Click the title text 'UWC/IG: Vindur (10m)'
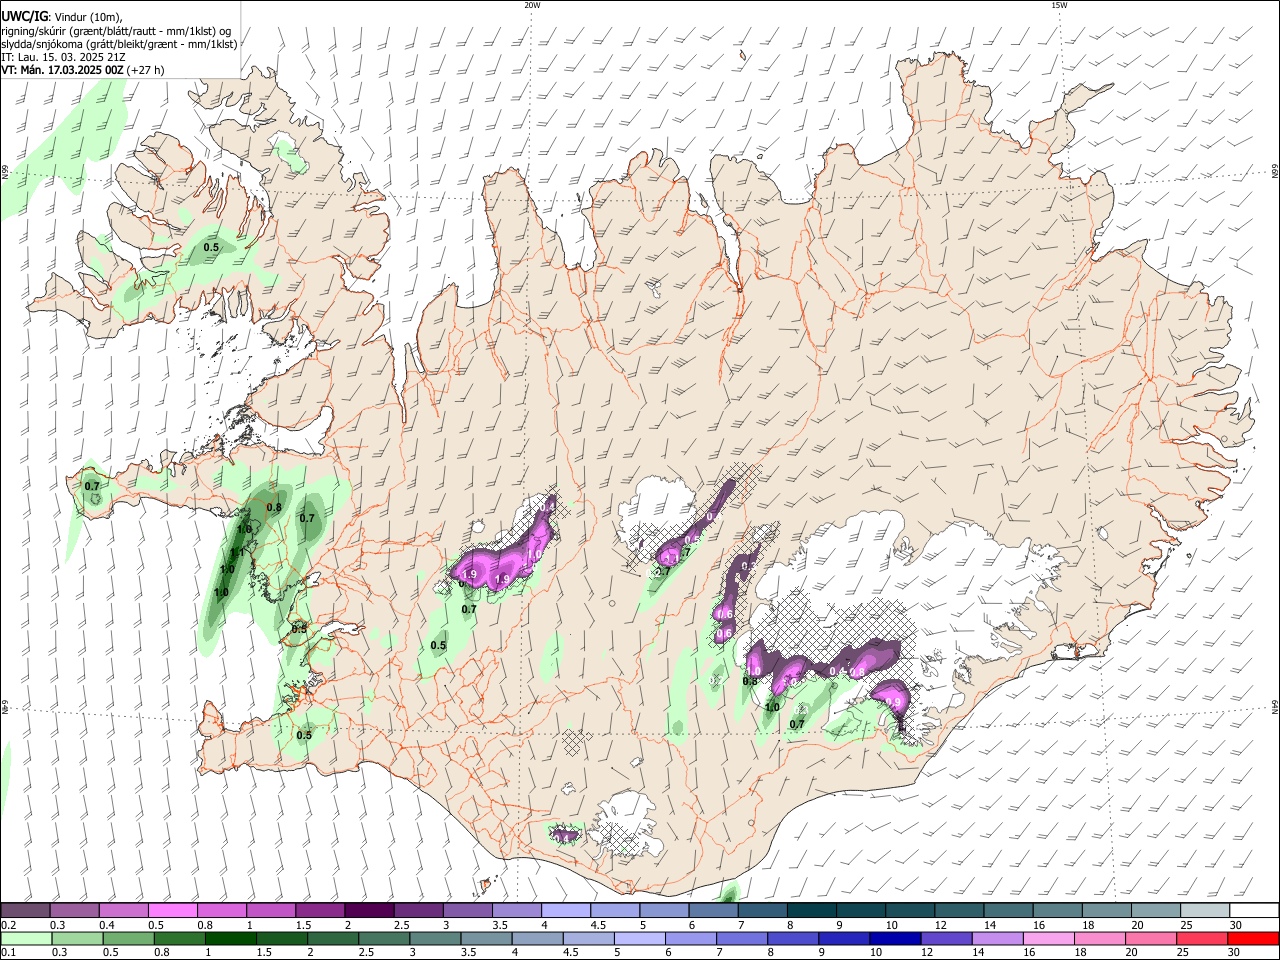1280x960 pixels. tap(62, 17)
